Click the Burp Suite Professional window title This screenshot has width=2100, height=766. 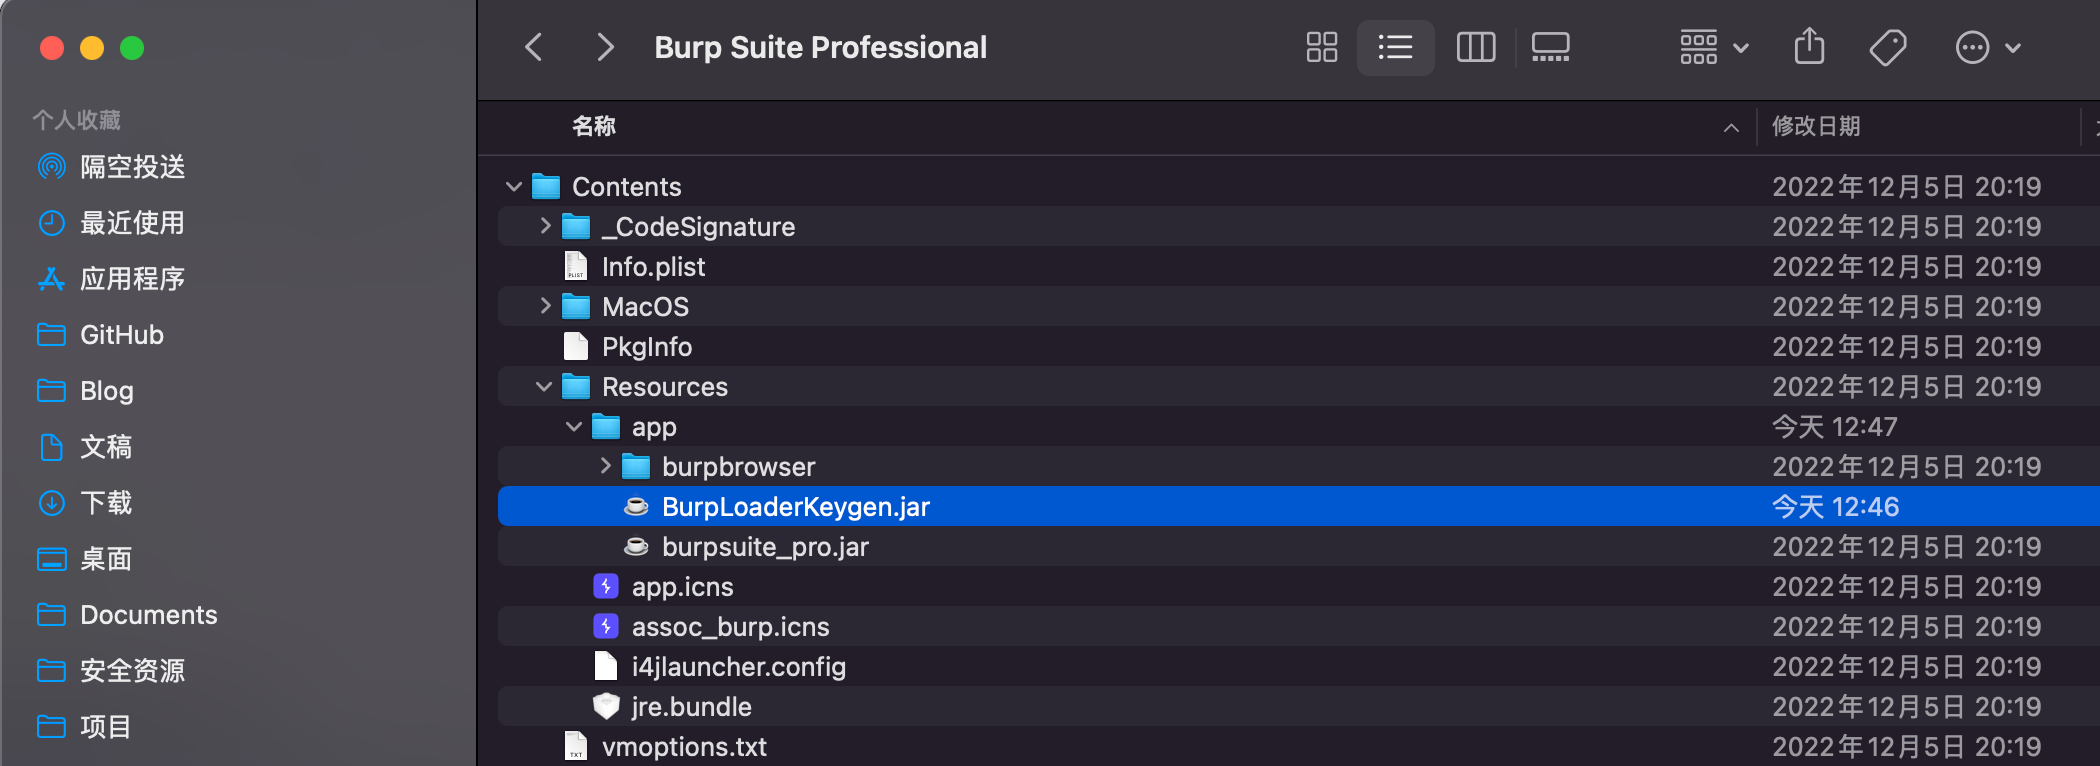click(x=820, y=47)
